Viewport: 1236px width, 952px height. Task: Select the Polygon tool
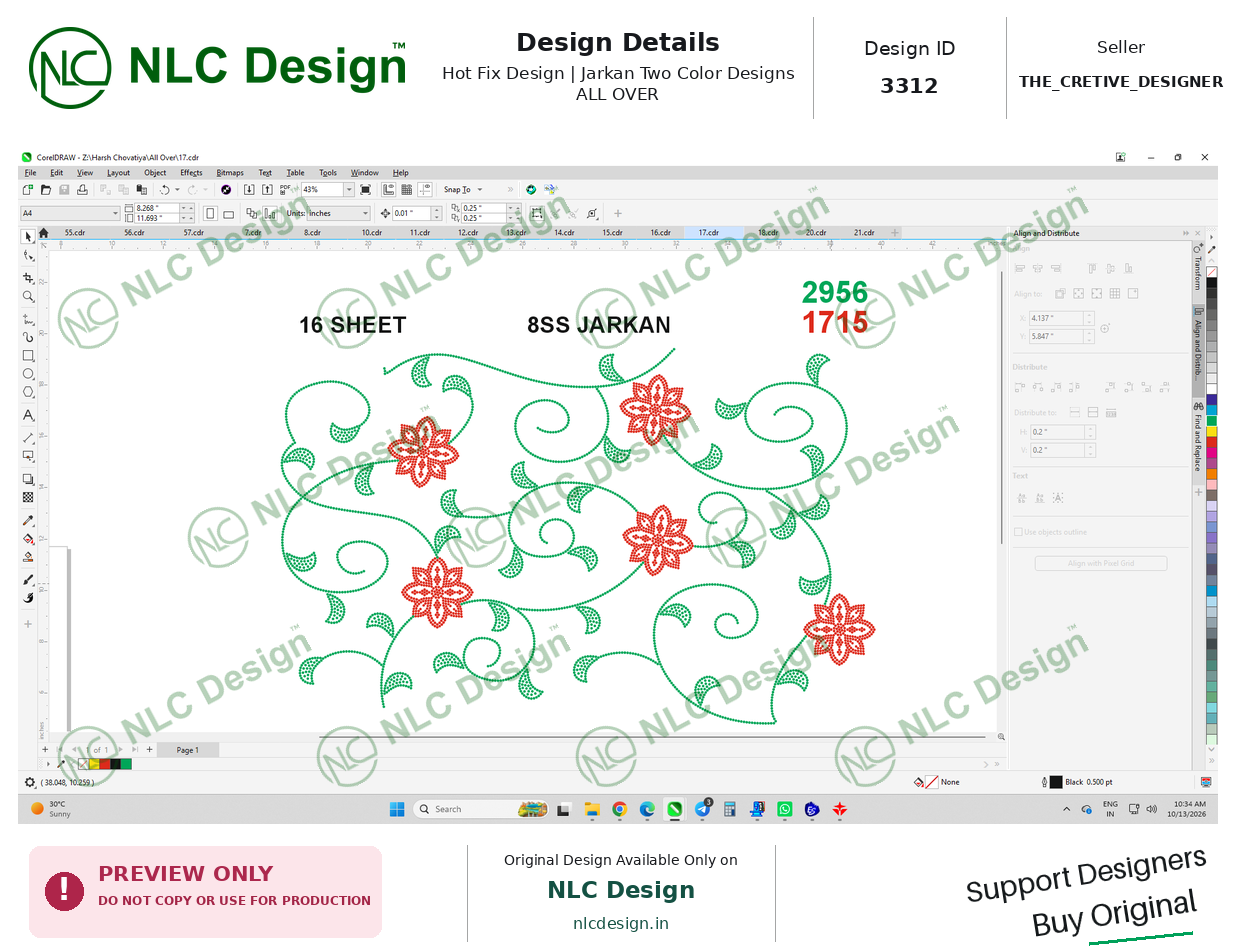(x=28, y=392)
